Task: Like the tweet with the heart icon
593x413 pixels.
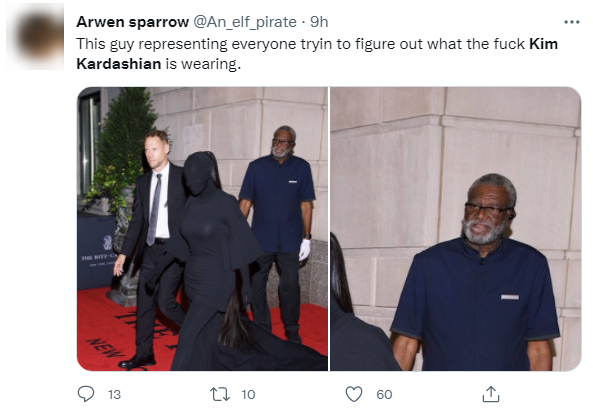Action: pyautogui.click(x=354, y=394)
